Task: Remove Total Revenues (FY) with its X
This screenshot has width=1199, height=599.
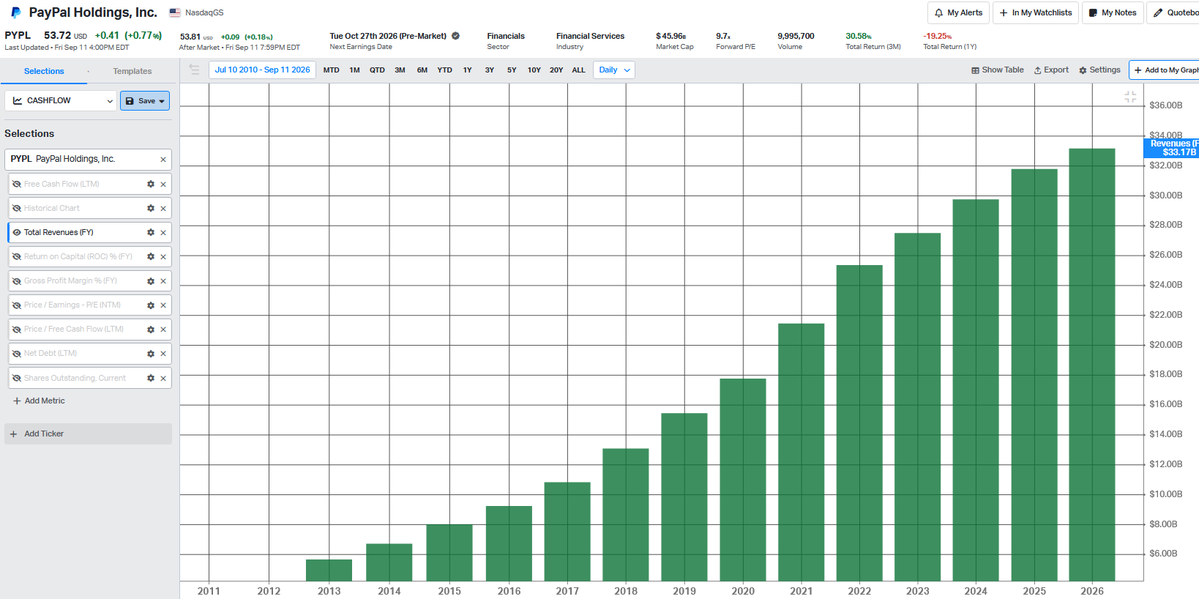Action: 163,232
